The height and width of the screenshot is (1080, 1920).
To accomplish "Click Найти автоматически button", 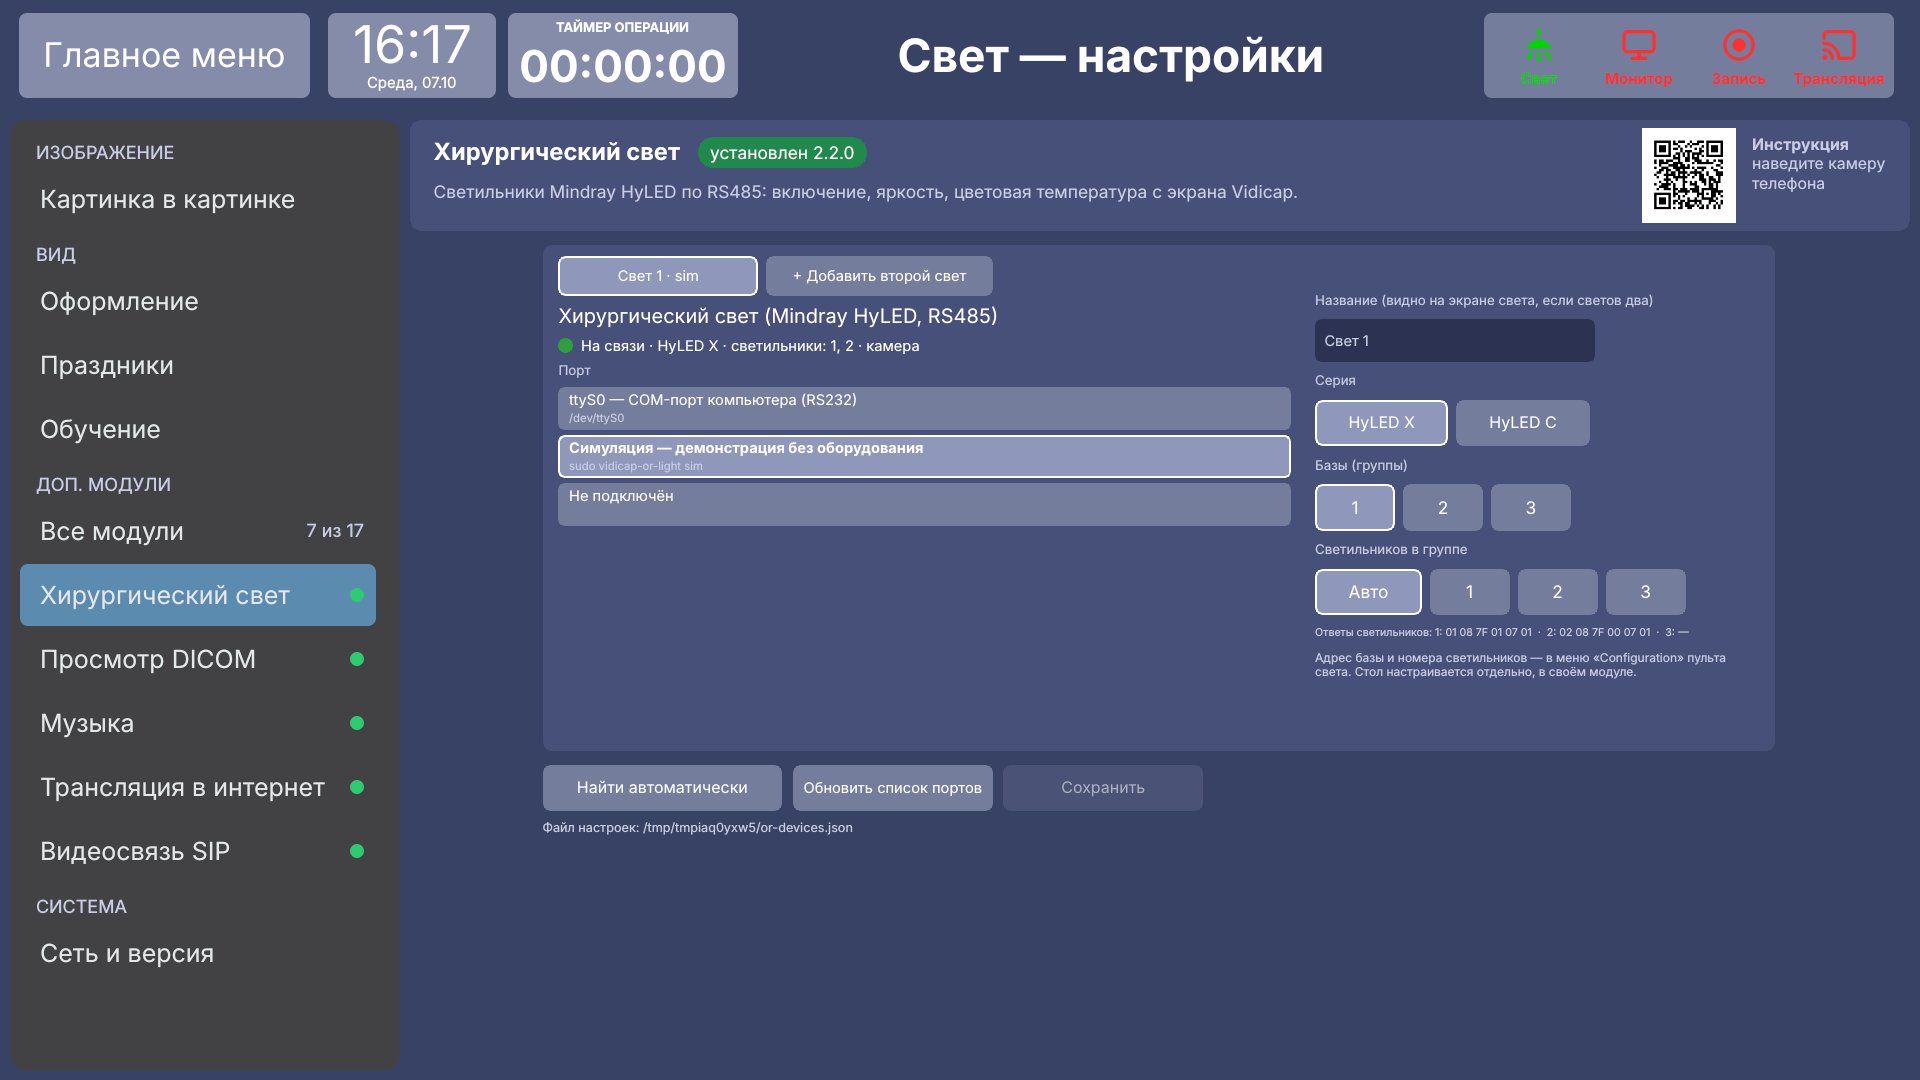I will coord(662,788).
